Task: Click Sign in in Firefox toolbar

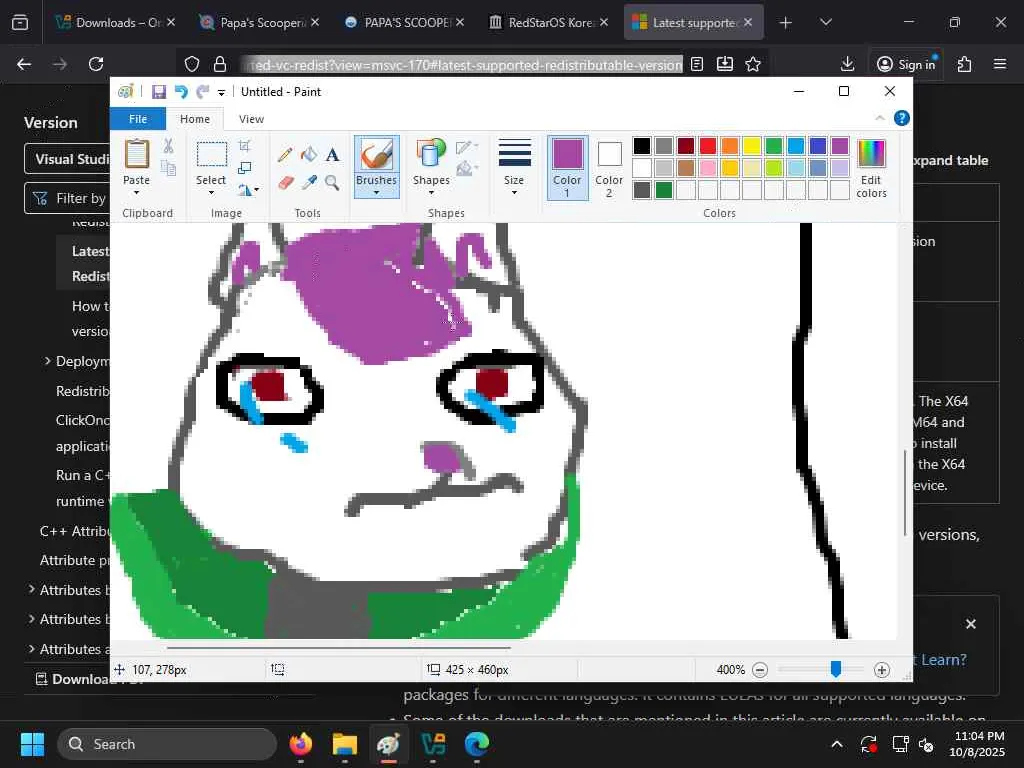Action: pos(906,64)
